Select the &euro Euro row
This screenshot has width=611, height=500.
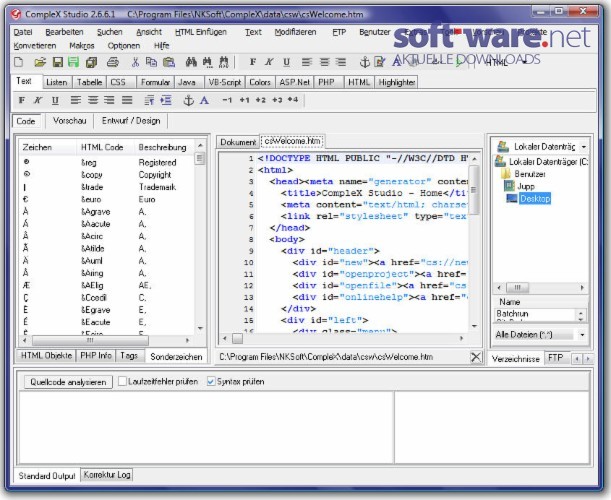tap(106, 199)
